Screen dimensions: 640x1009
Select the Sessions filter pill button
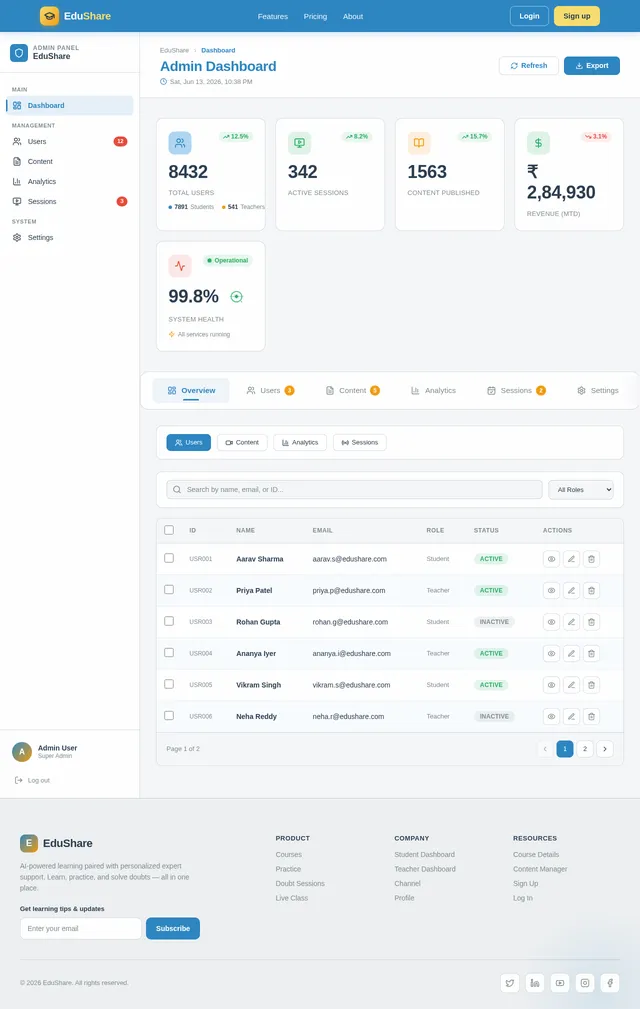pyautogui.click(x=360, y=443)
